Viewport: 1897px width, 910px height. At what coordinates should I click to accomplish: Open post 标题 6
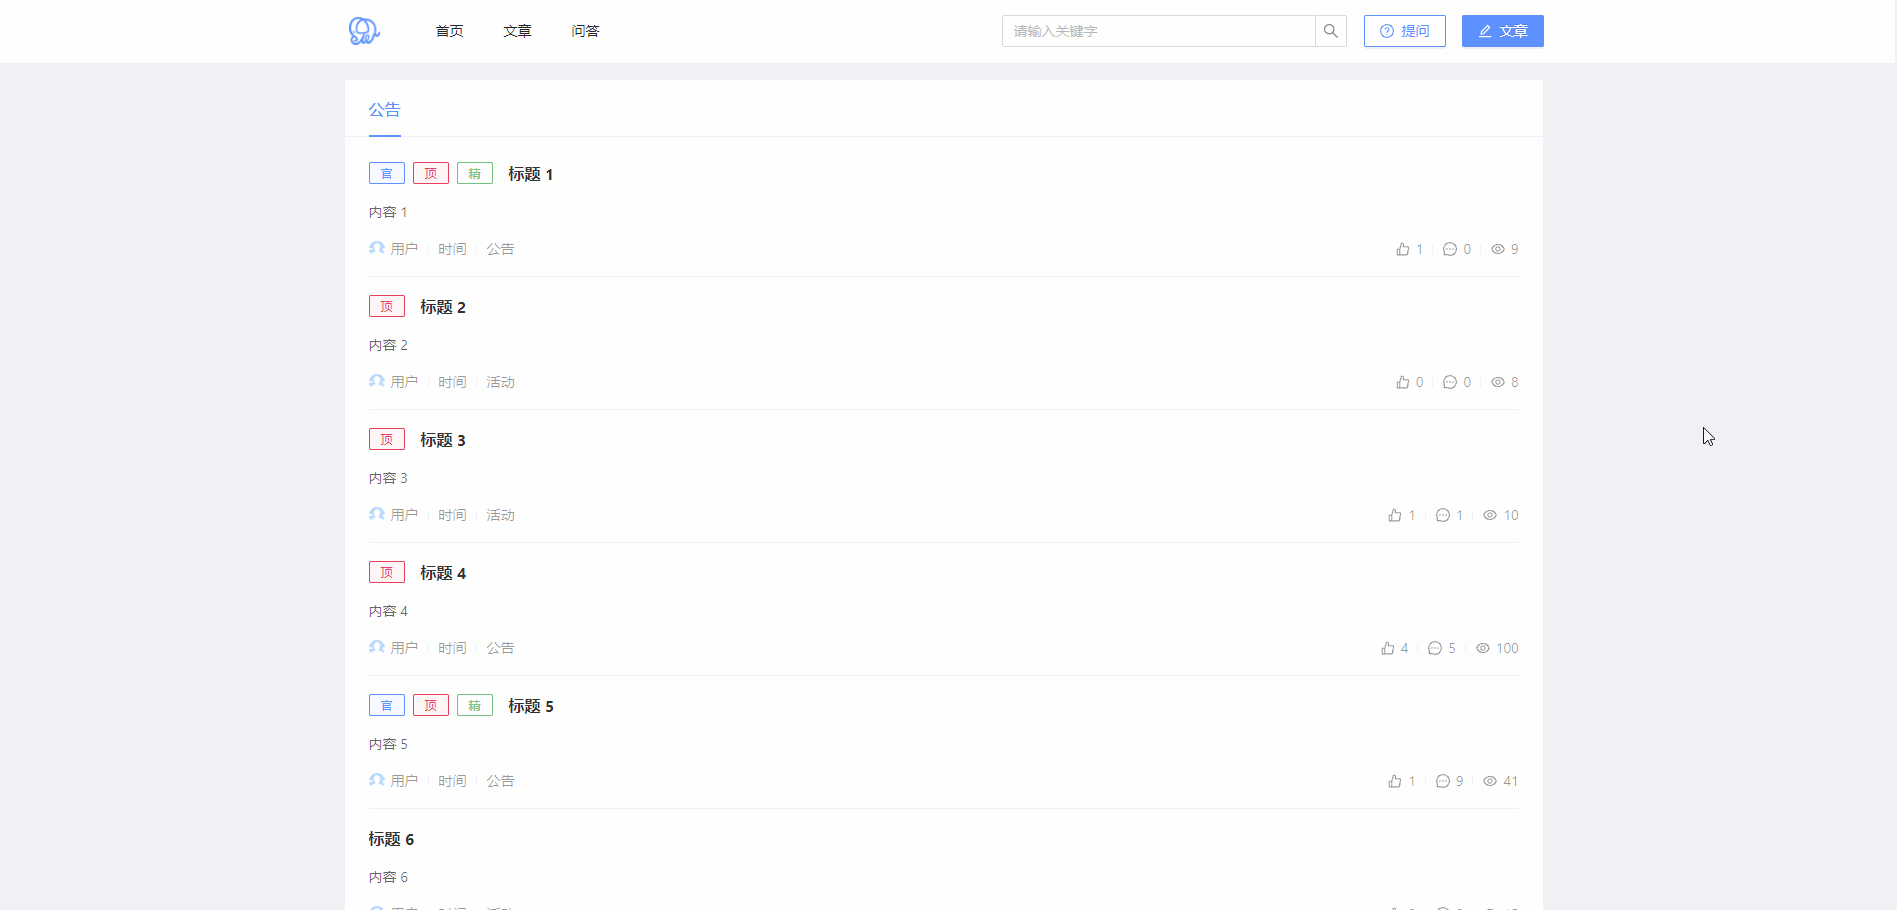coord(391,839)
